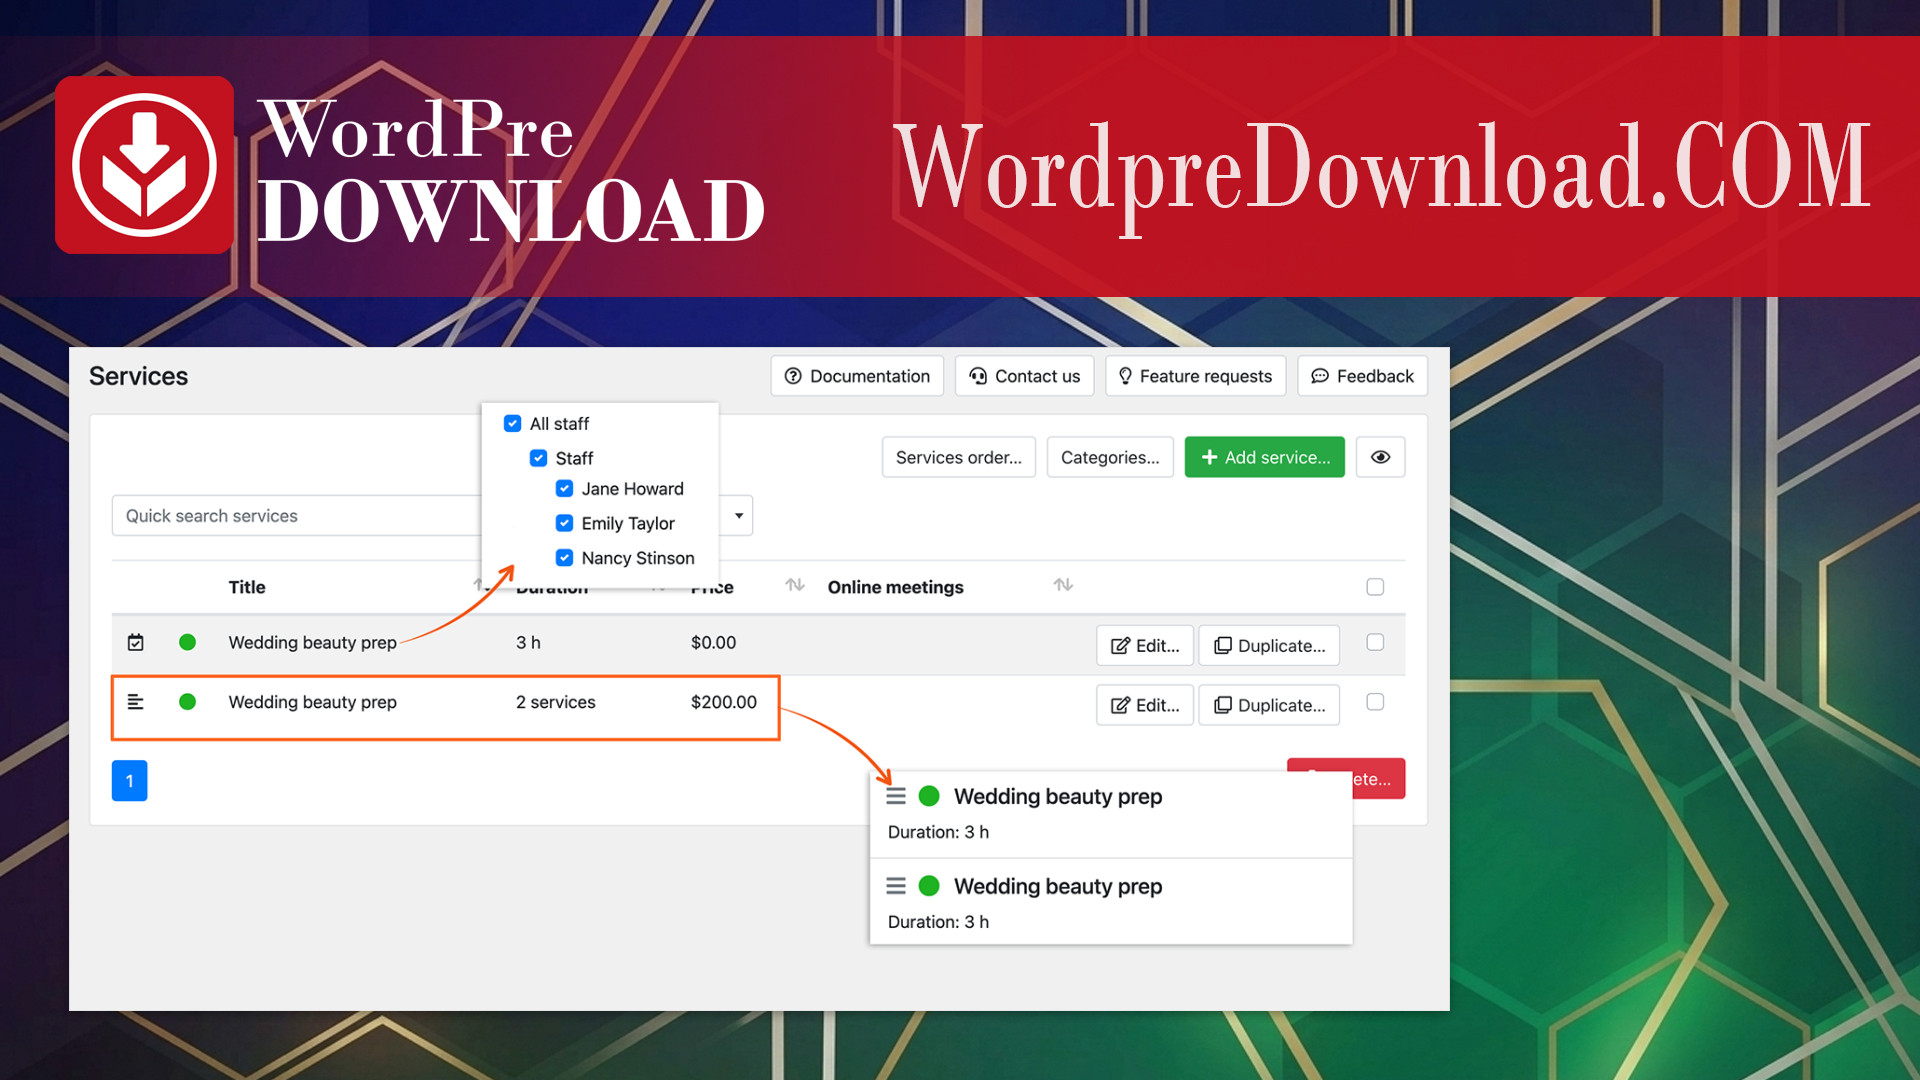Viewport: 1920px width, 1080px height.
Task: Click the WordPre Download logo icon
Action: pos(145,165)
